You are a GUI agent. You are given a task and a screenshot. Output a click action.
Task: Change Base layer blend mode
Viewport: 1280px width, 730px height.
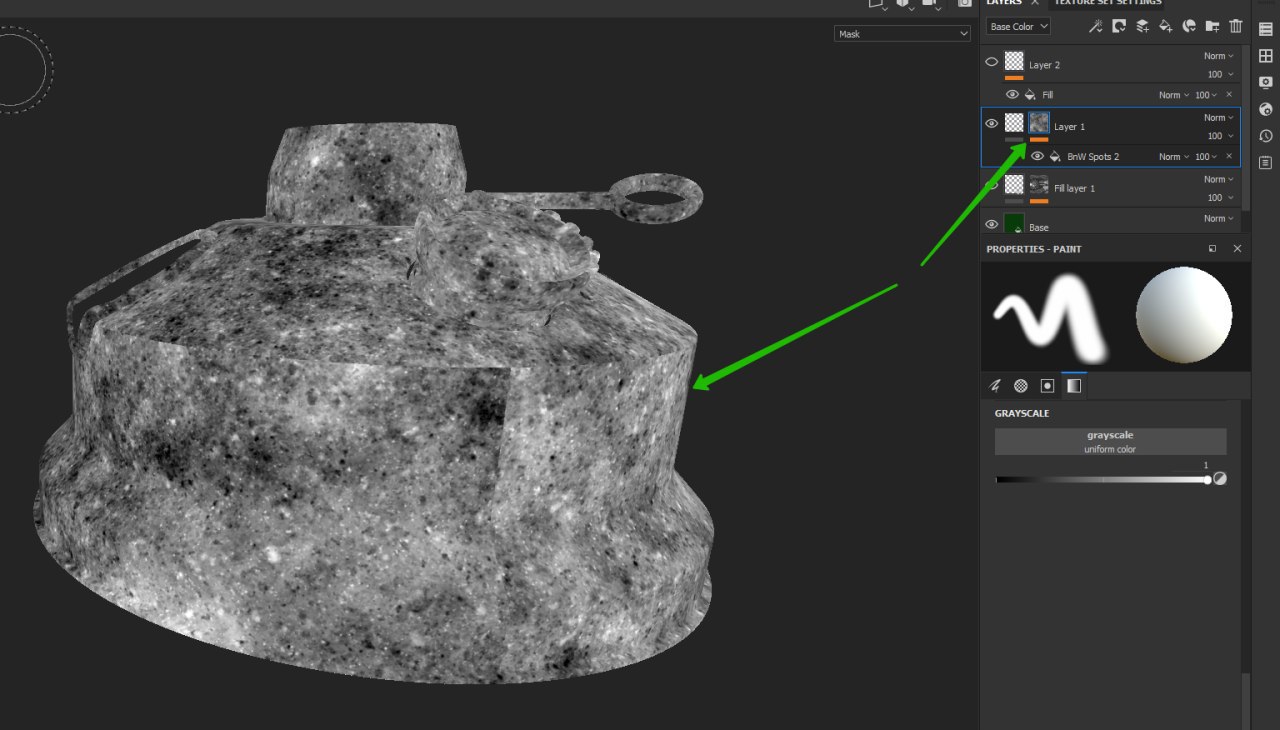pyautogui.click(x=1218, y=219)
